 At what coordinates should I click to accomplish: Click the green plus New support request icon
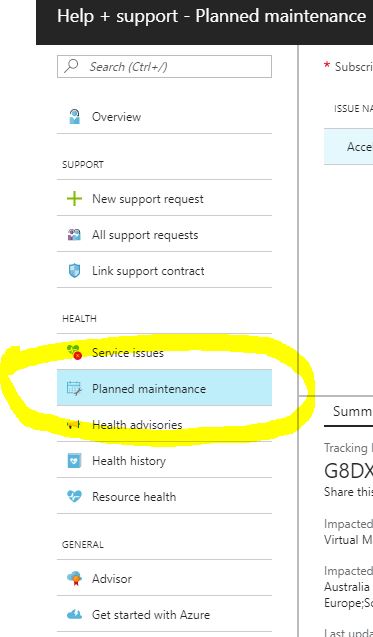74,199
